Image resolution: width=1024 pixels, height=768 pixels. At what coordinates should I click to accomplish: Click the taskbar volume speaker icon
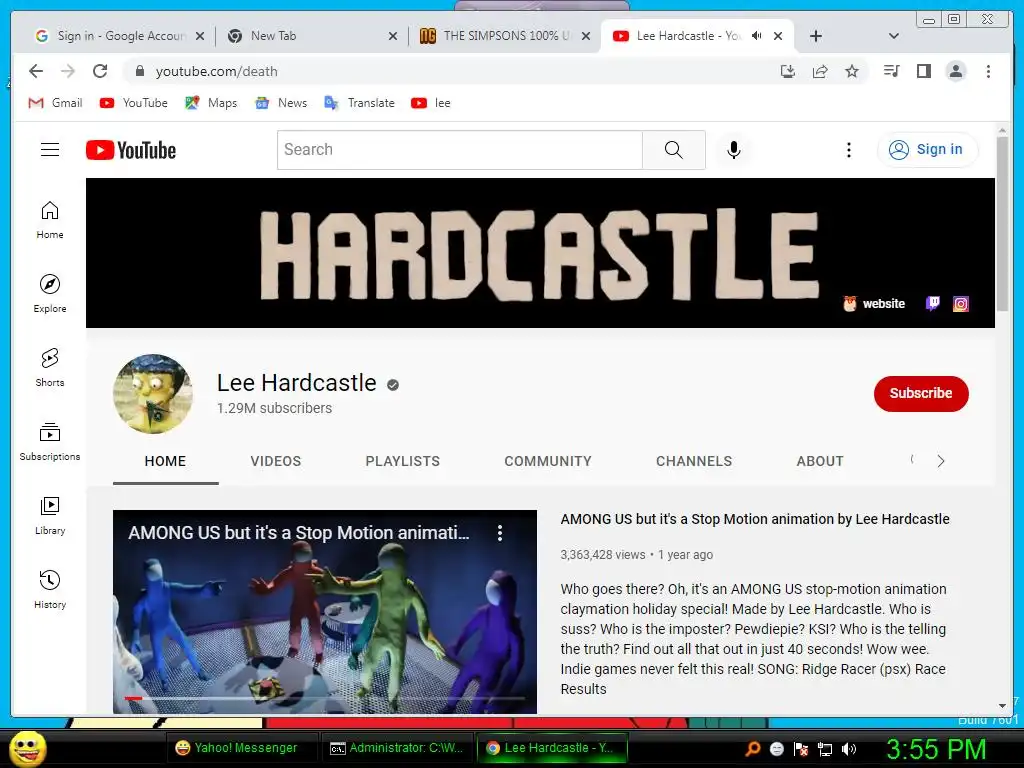(x=849, y=749)
